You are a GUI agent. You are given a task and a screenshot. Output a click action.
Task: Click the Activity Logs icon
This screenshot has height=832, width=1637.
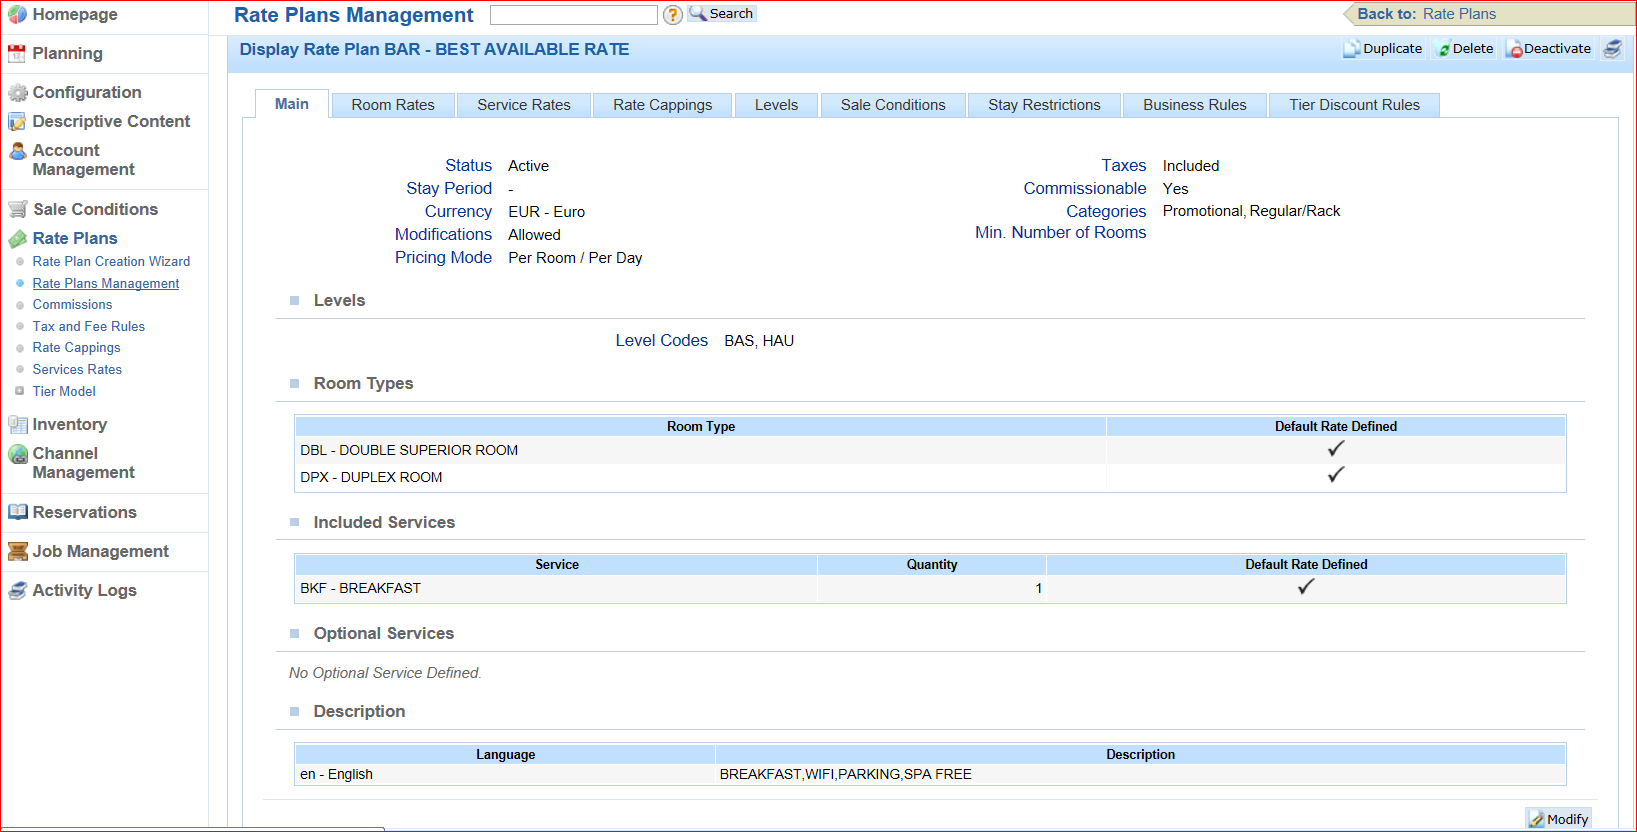point(17,591)
